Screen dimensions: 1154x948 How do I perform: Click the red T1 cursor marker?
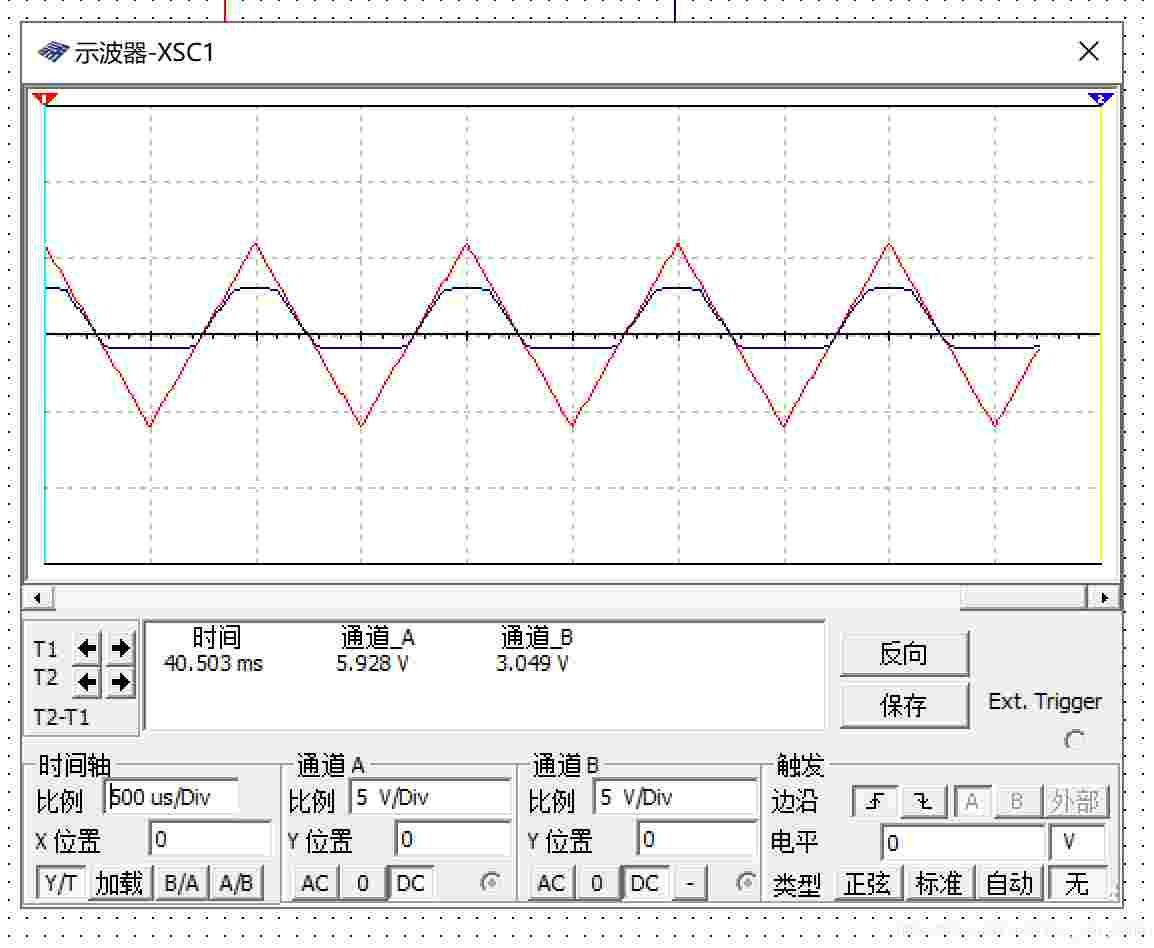click(x=44, y=98)
